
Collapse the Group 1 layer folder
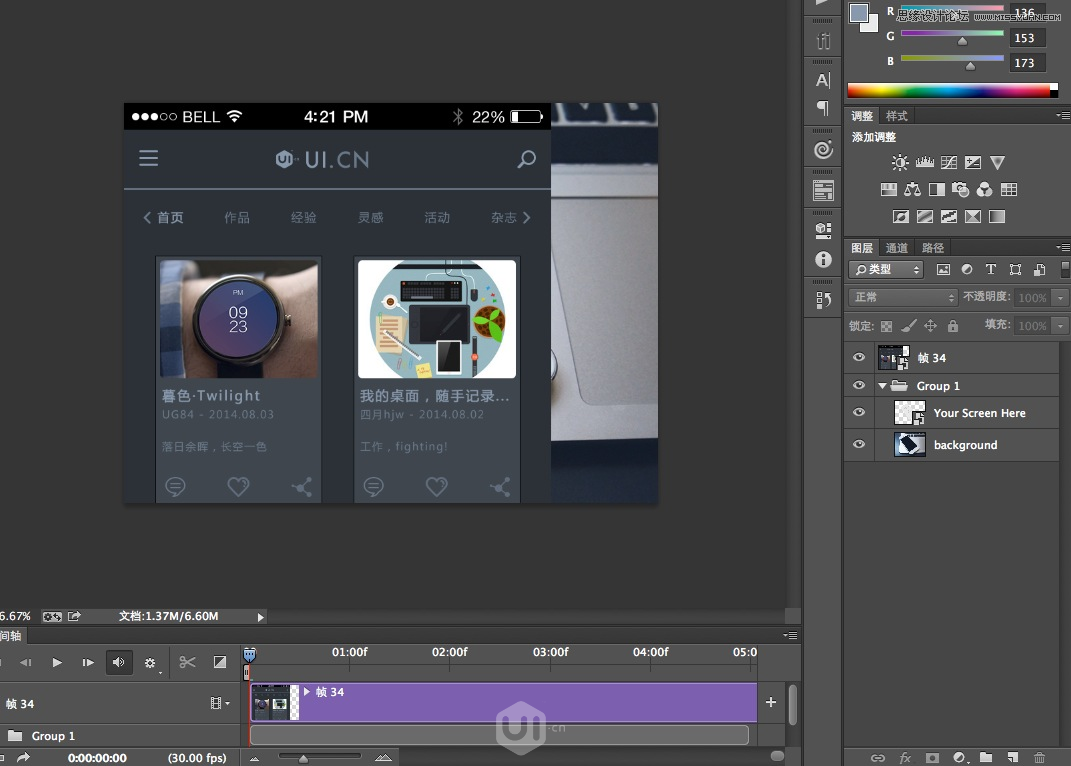pyautogui.click(x=882, y=386)
